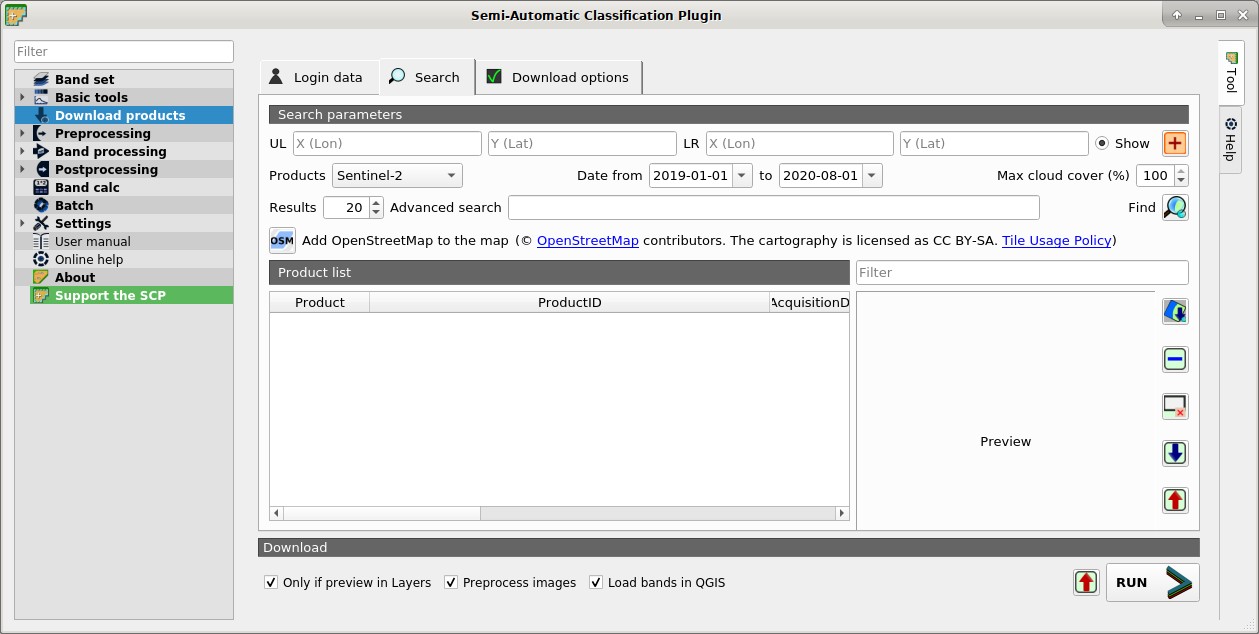Image resolution: width=1259 pixels, height=634 pixels.
Task: Uncheck Load bands in QGIS checkbox
Action: click(x=596, y=582)
